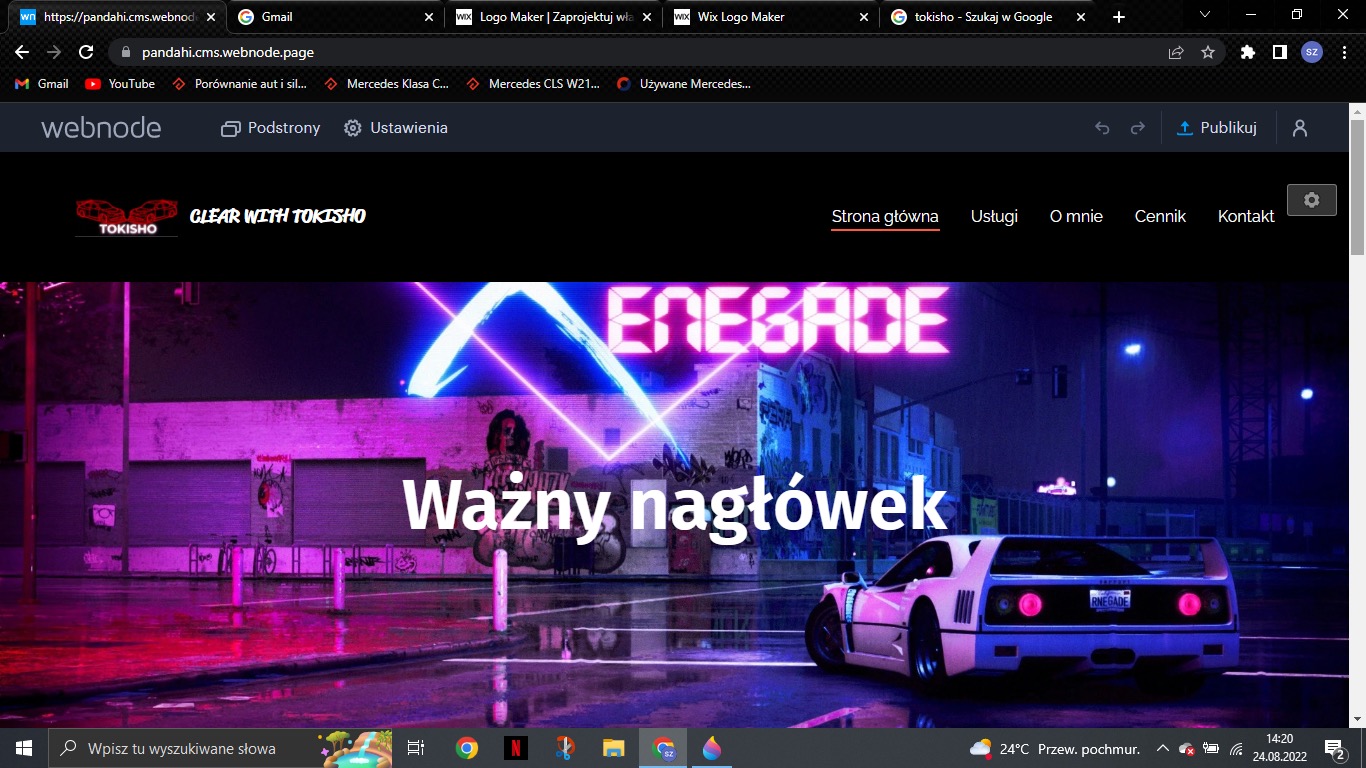1366x768 pixels.
Task: Bookmark the page with the star icon
Action: (x=1209, y=51)
